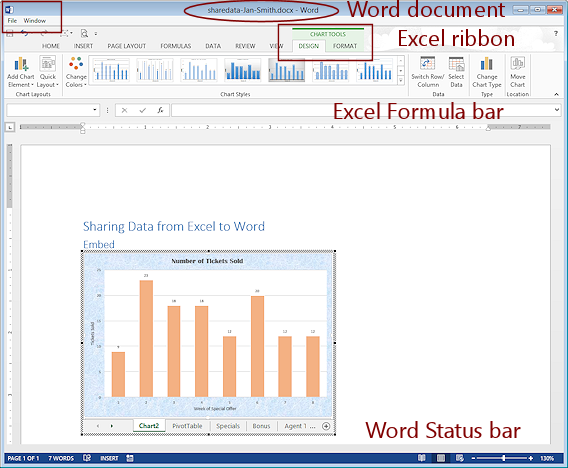Click the Enter checkmark in formula bar

(142, 110)
